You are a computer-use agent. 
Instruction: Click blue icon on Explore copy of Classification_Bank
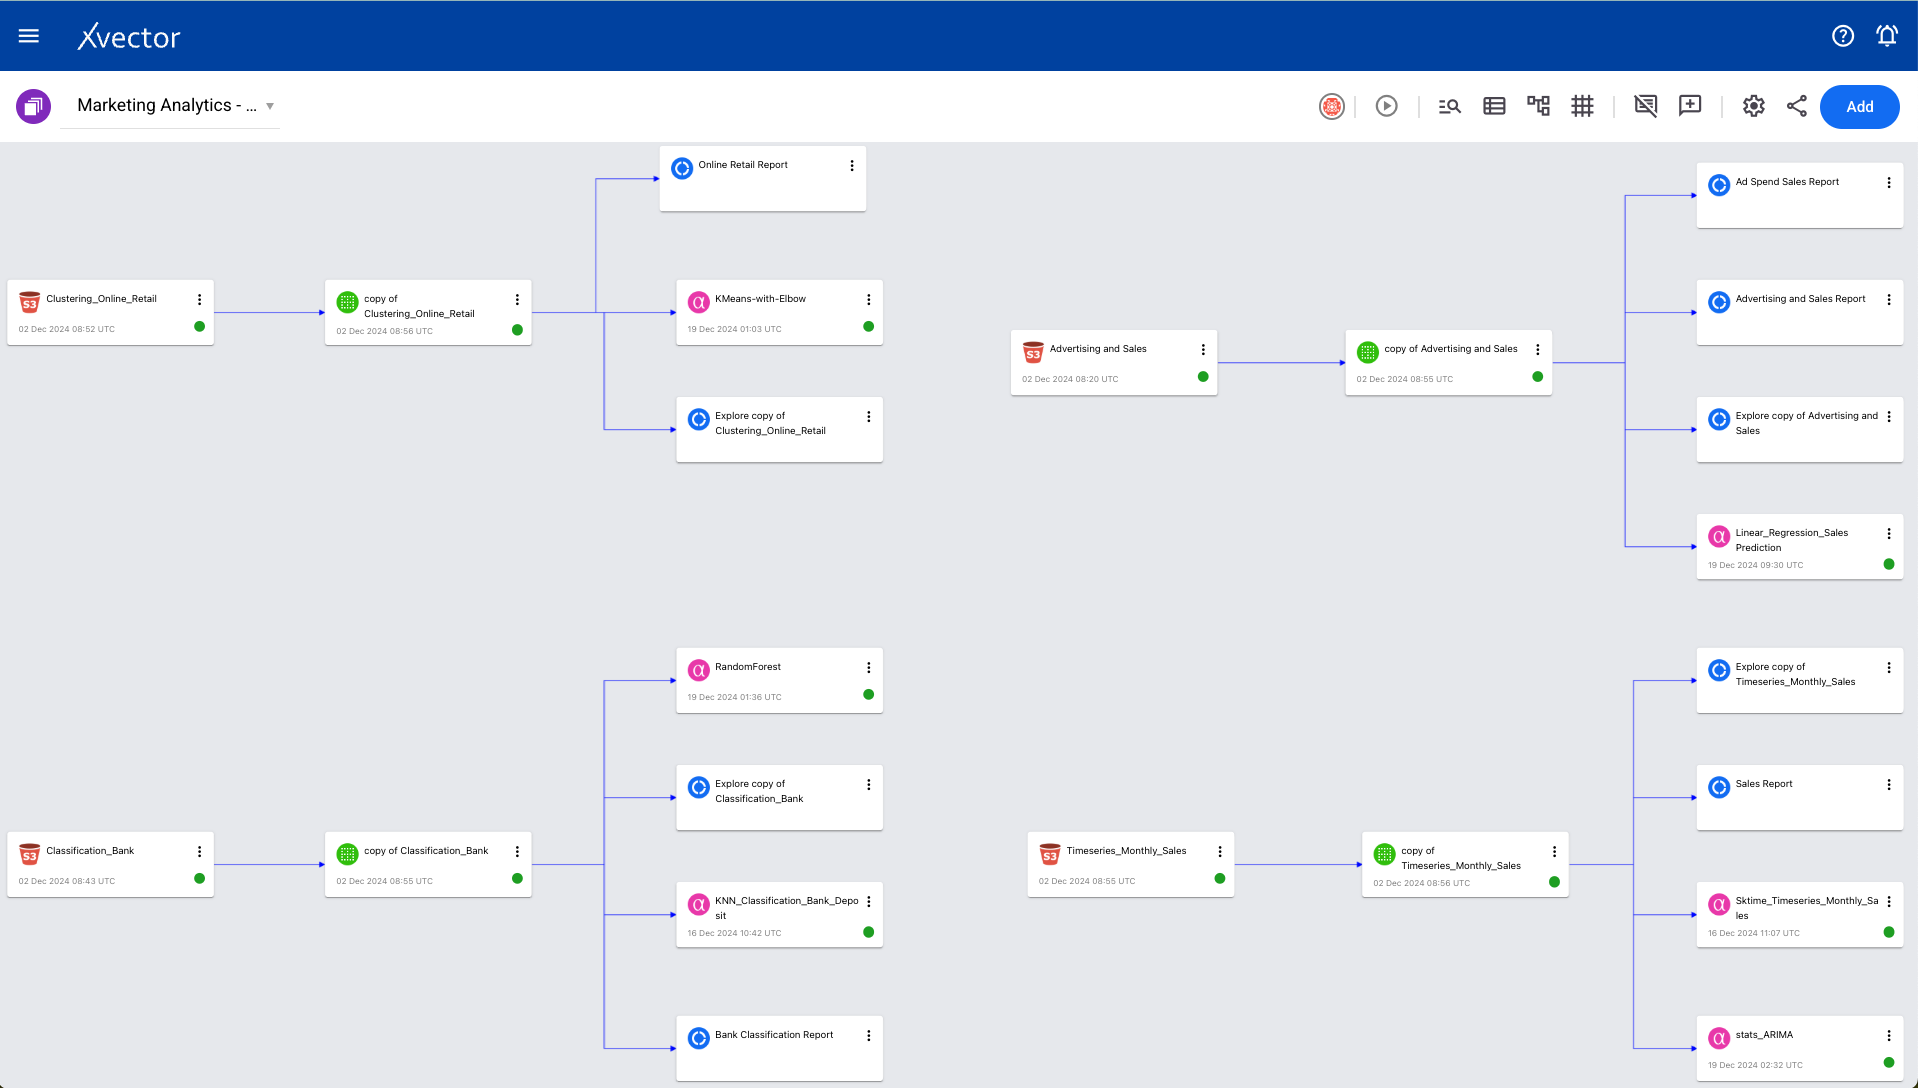click(698, 787)
